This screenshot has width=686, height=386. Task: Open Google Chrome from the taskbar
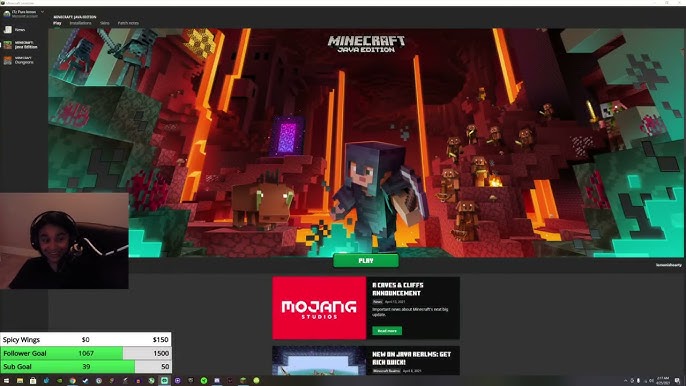[x=73, y=381]
